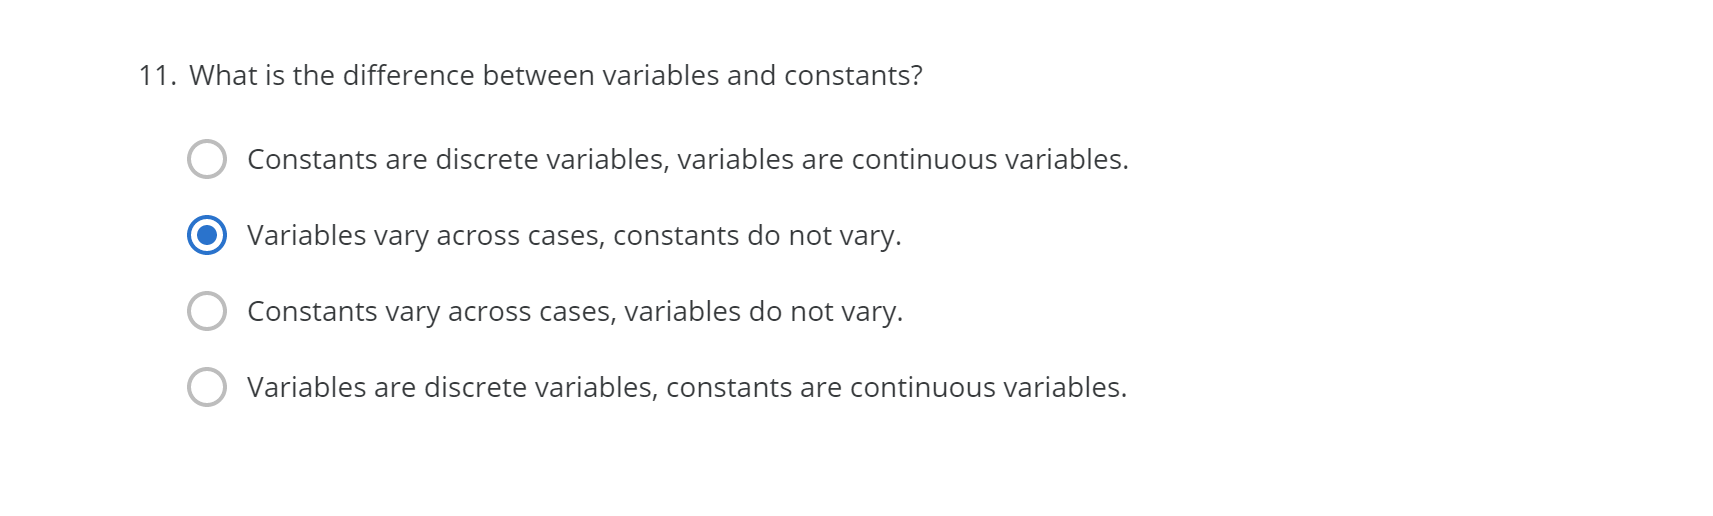Choose the first answer option's empty circle
The width and height of the screenshot is (1713, 516).
(x=207, y=159)
